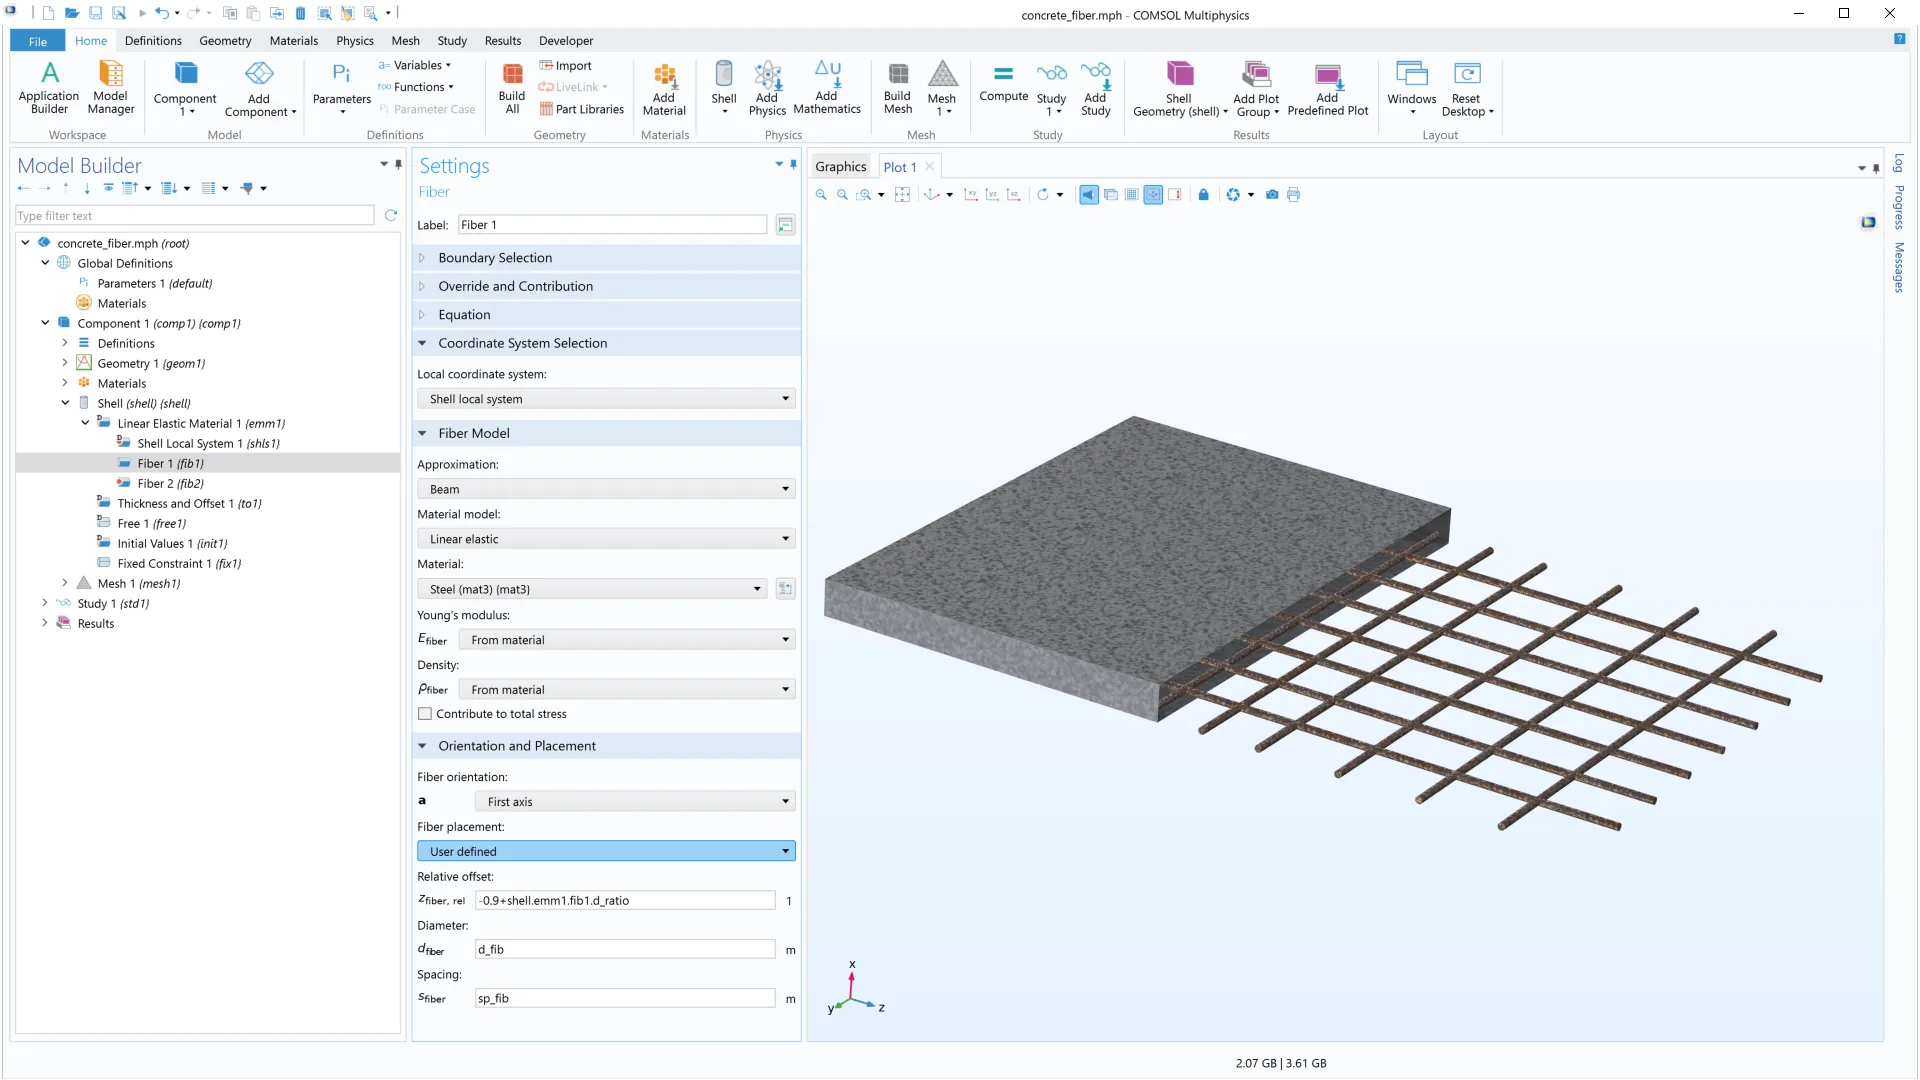Image resolution: width=1920 pixels, height=1080 pixels.
Task: Click the Print icon in Graphics toolbar
Action: tap(1294, 195)
